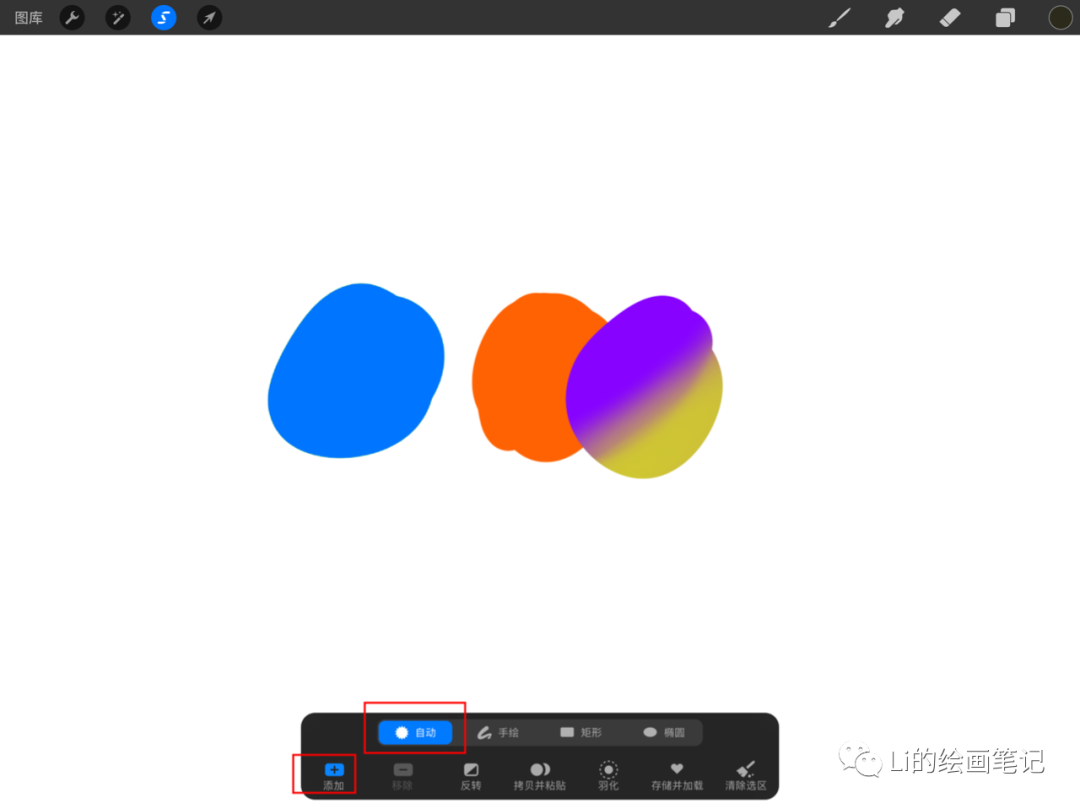Open the Adjustments magic wand menu

click(x=118, y=18)
